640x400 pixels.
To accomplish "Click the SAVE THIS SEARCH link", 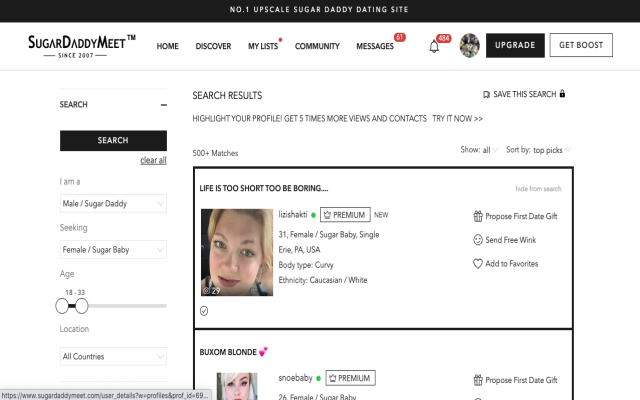I will point(524,94).
